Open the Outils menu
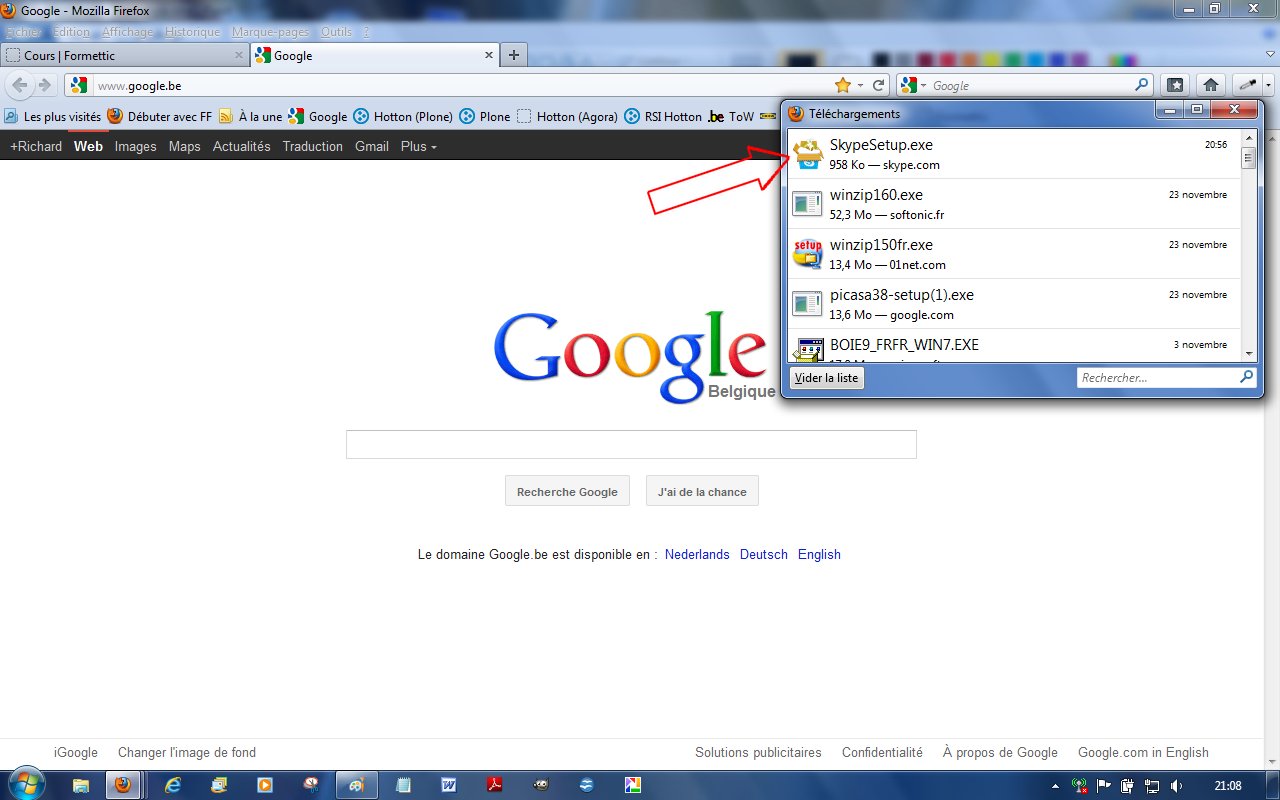The image size is (1280, 800). (x=336, y=32)
